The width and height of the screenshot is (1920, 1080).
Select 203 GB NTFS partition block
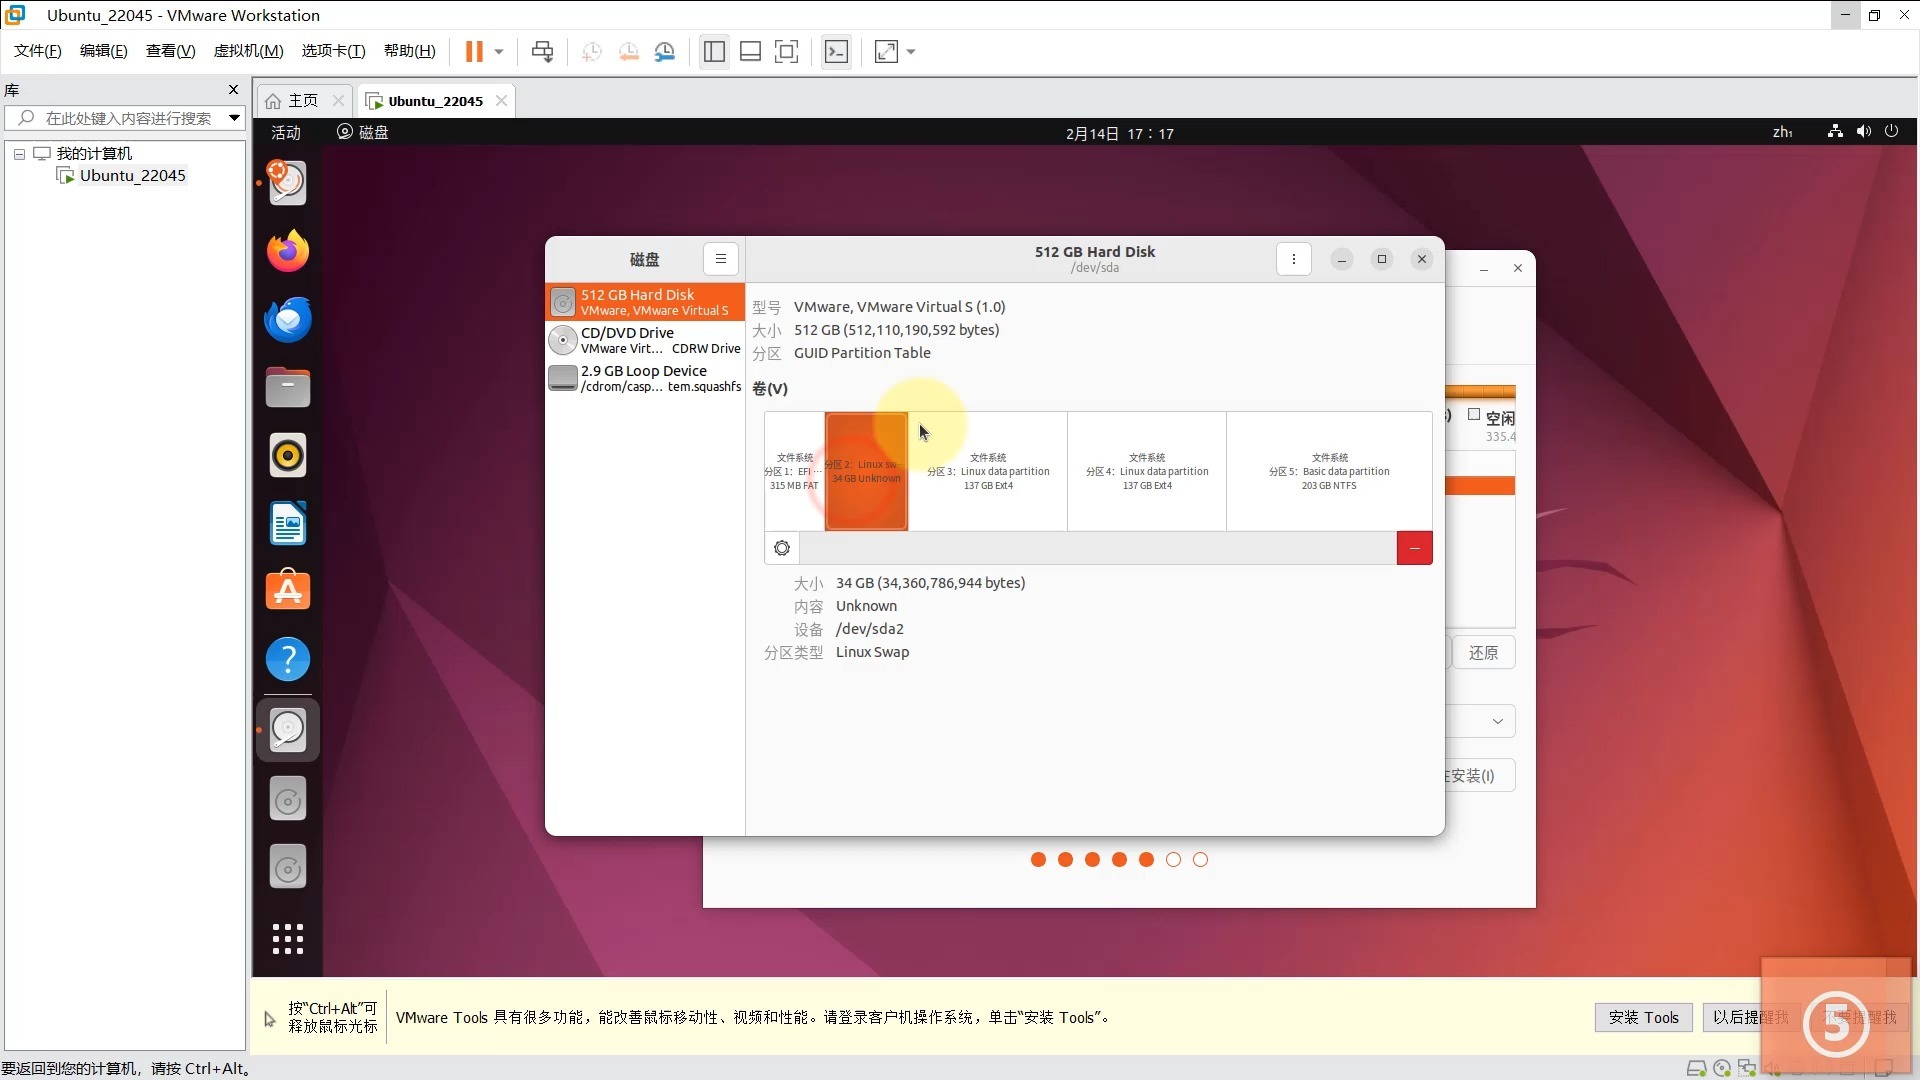tap(1329, 471)
